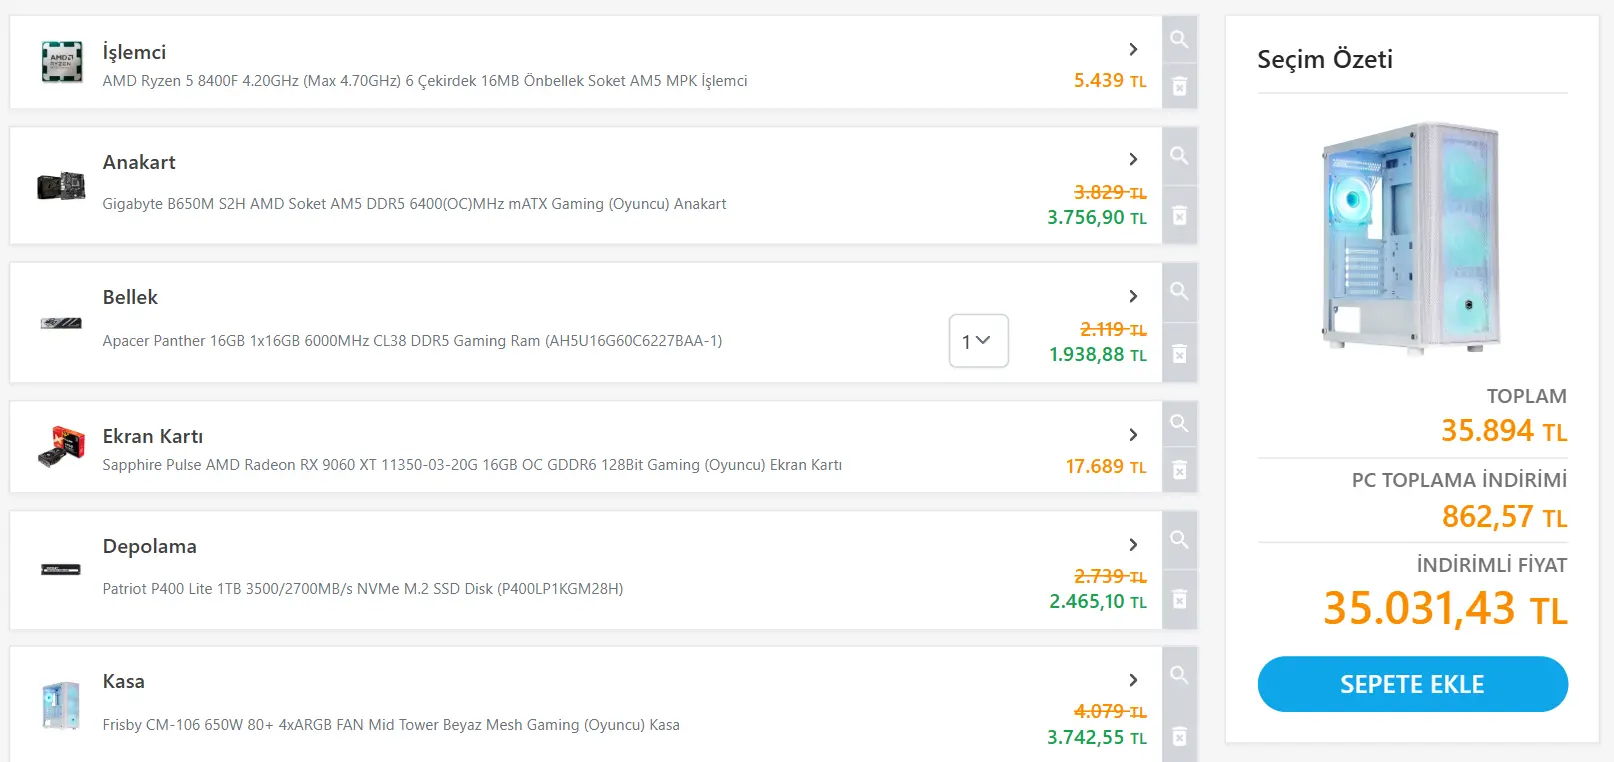Viewport: 1614px width, 762px height.
Task: Select the Anakart category heading
Action: tap(139, 162)
